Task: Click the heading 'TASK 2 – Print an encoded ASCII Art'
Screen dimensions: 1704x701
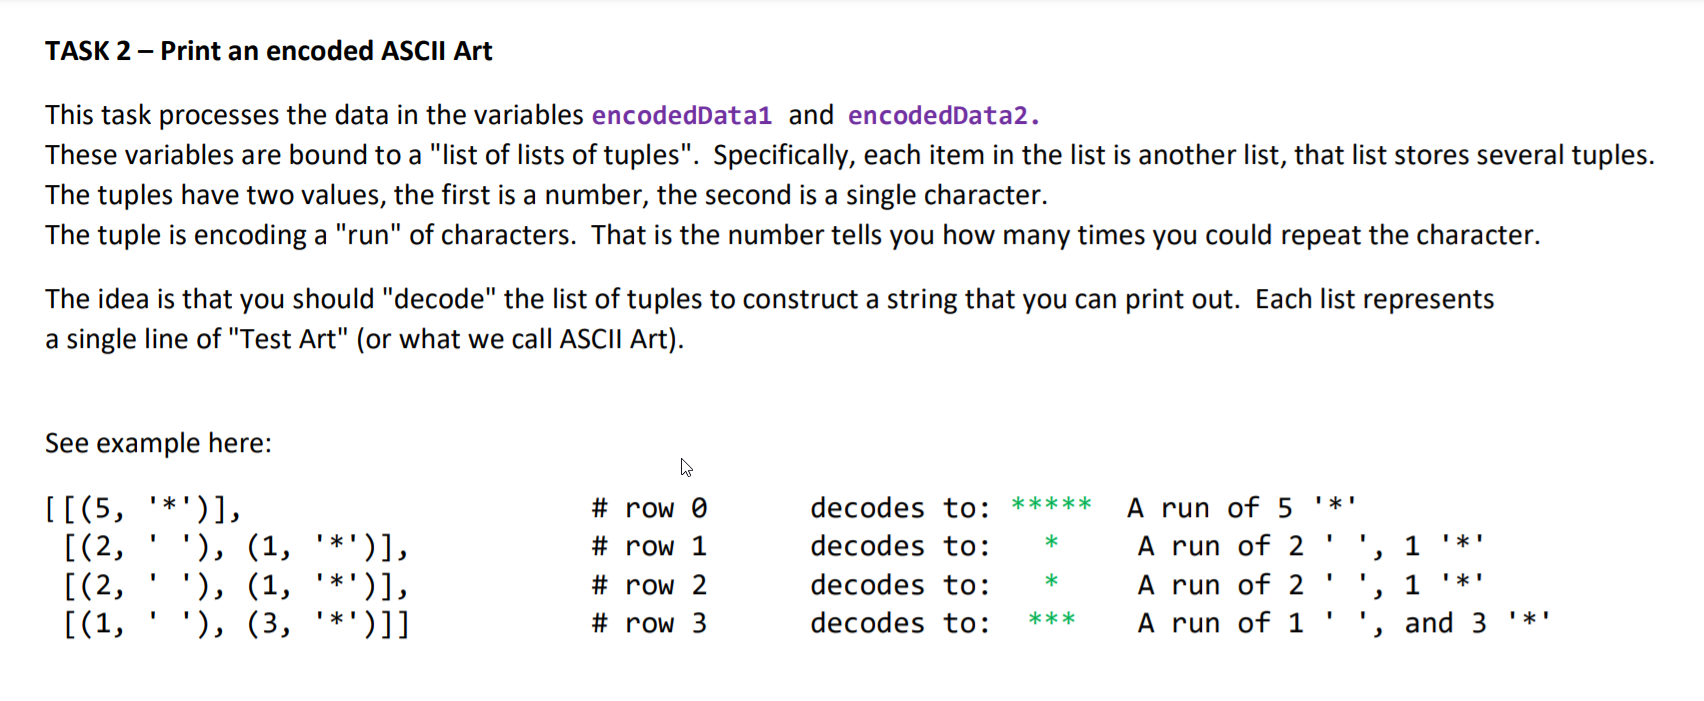Action: [268, 51]
